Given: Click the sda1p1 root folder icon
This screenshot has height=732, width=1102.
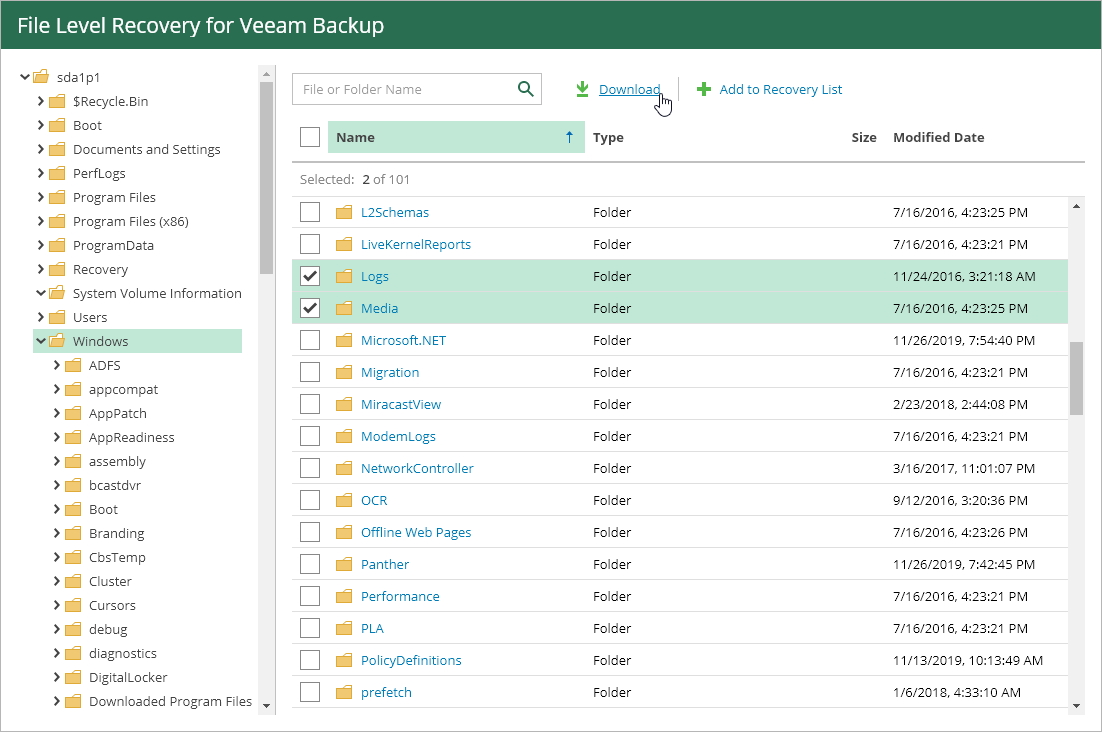Looking at the screenshot, I should [41, 77].
